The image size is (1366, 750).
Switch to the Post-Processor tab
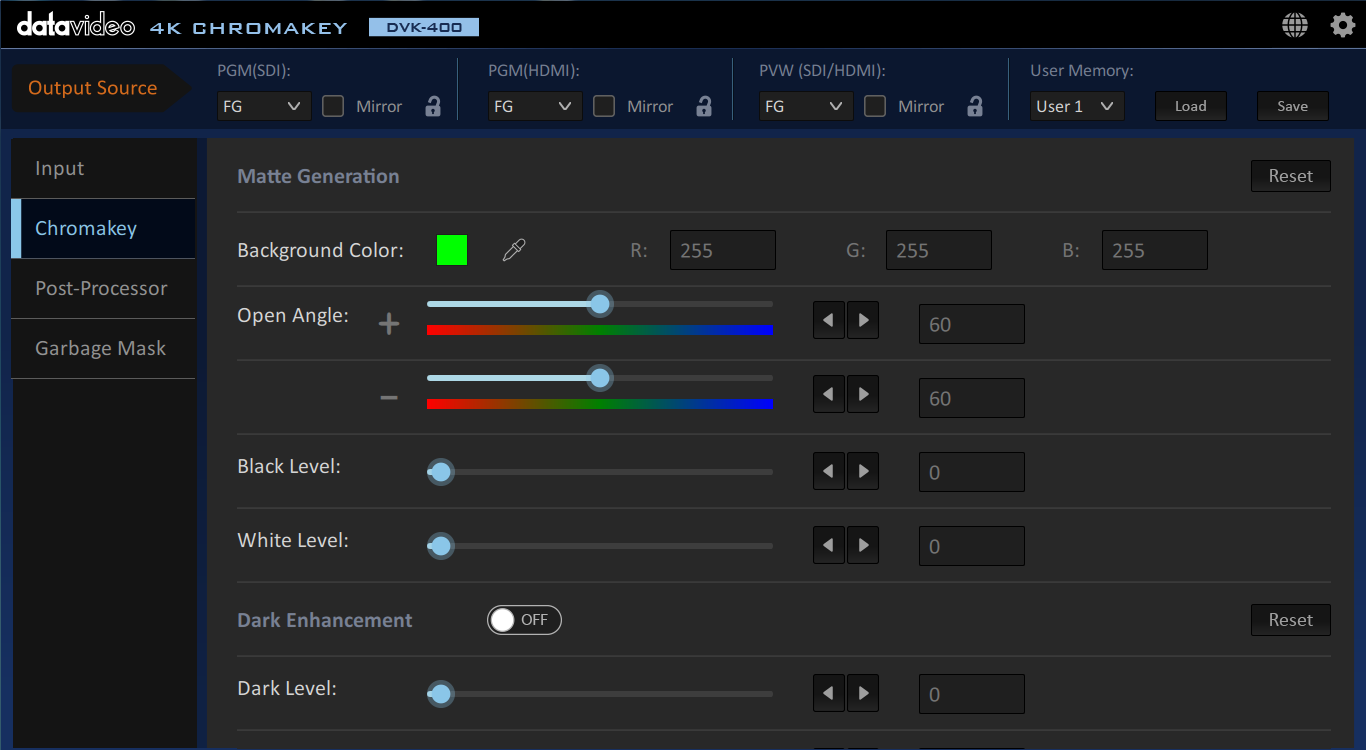[x=102, y=288]
